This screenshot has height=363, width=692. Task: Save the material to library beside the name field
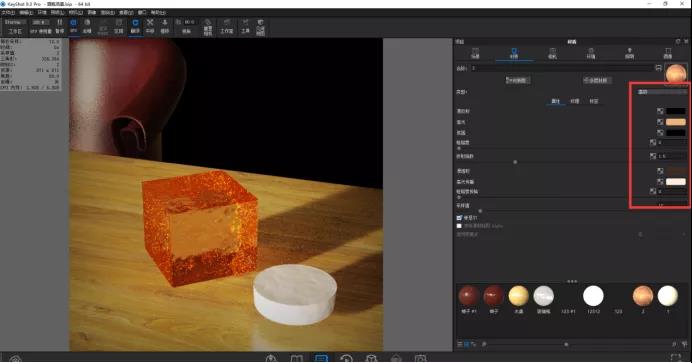pyautogui.click(x=658, y=68)
